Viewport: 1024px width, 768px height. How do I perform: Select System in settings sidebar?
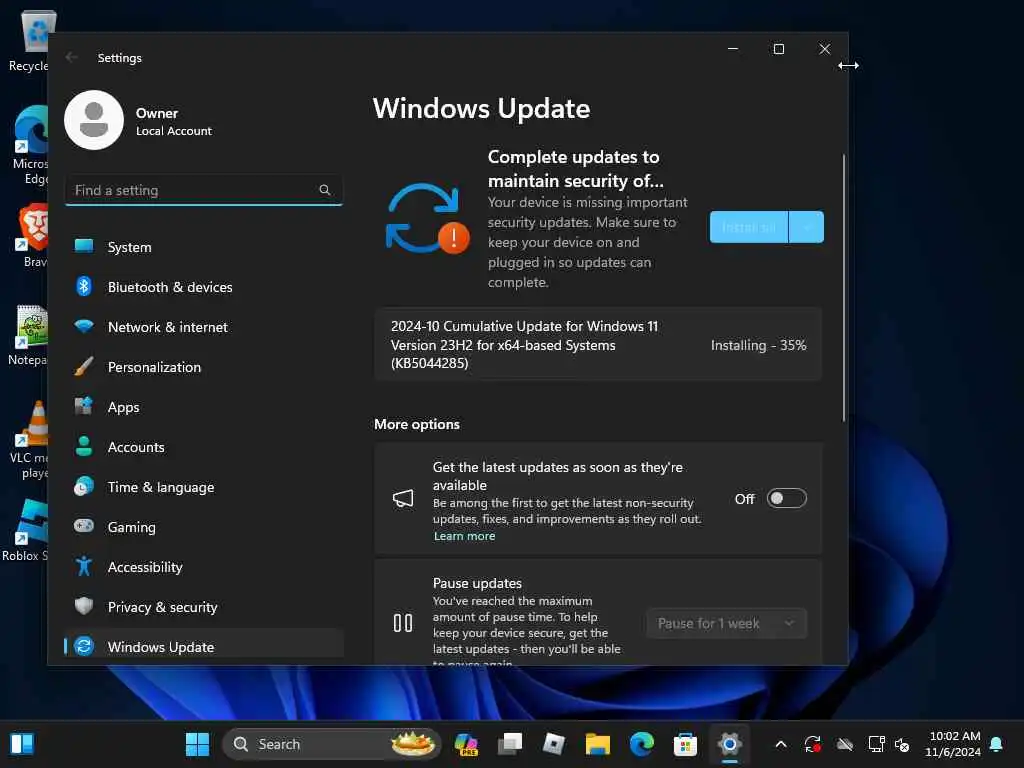[x=204, y=247]
